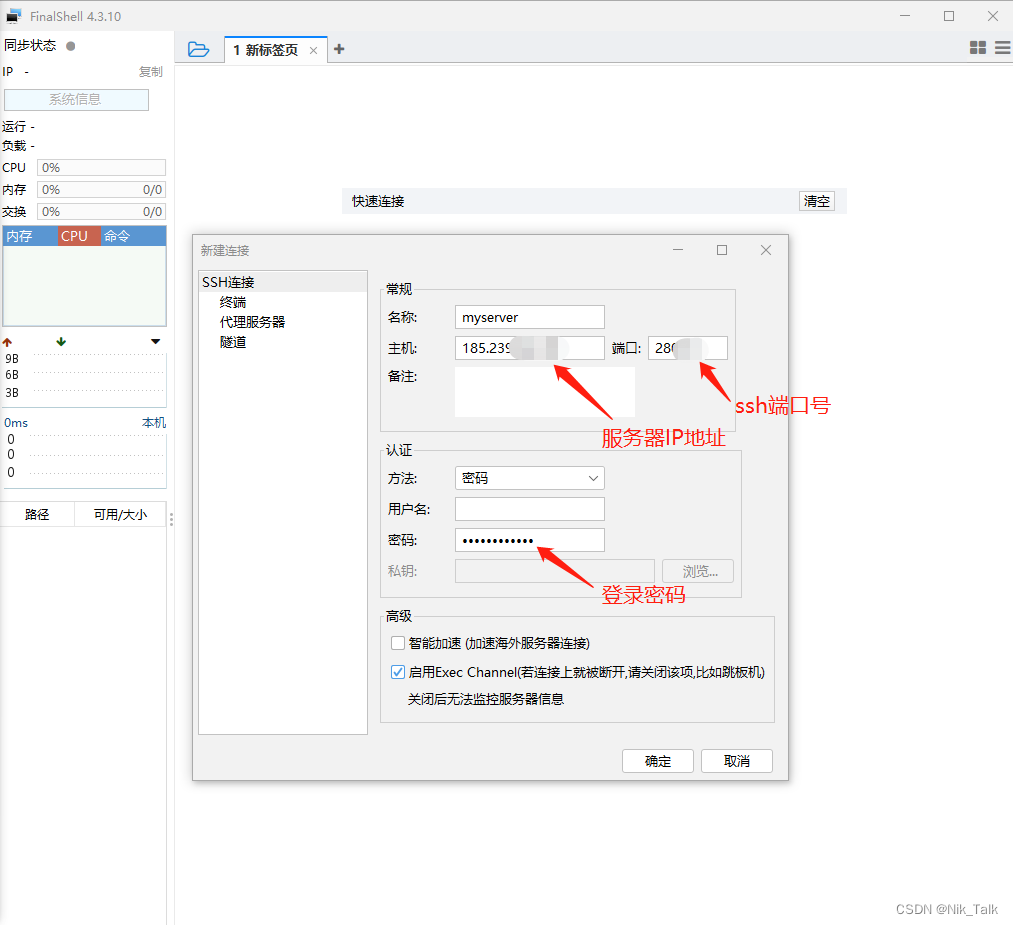Click the sync status indicator dot
This screenshot has width=1013, height=925.
click(70, 46)
